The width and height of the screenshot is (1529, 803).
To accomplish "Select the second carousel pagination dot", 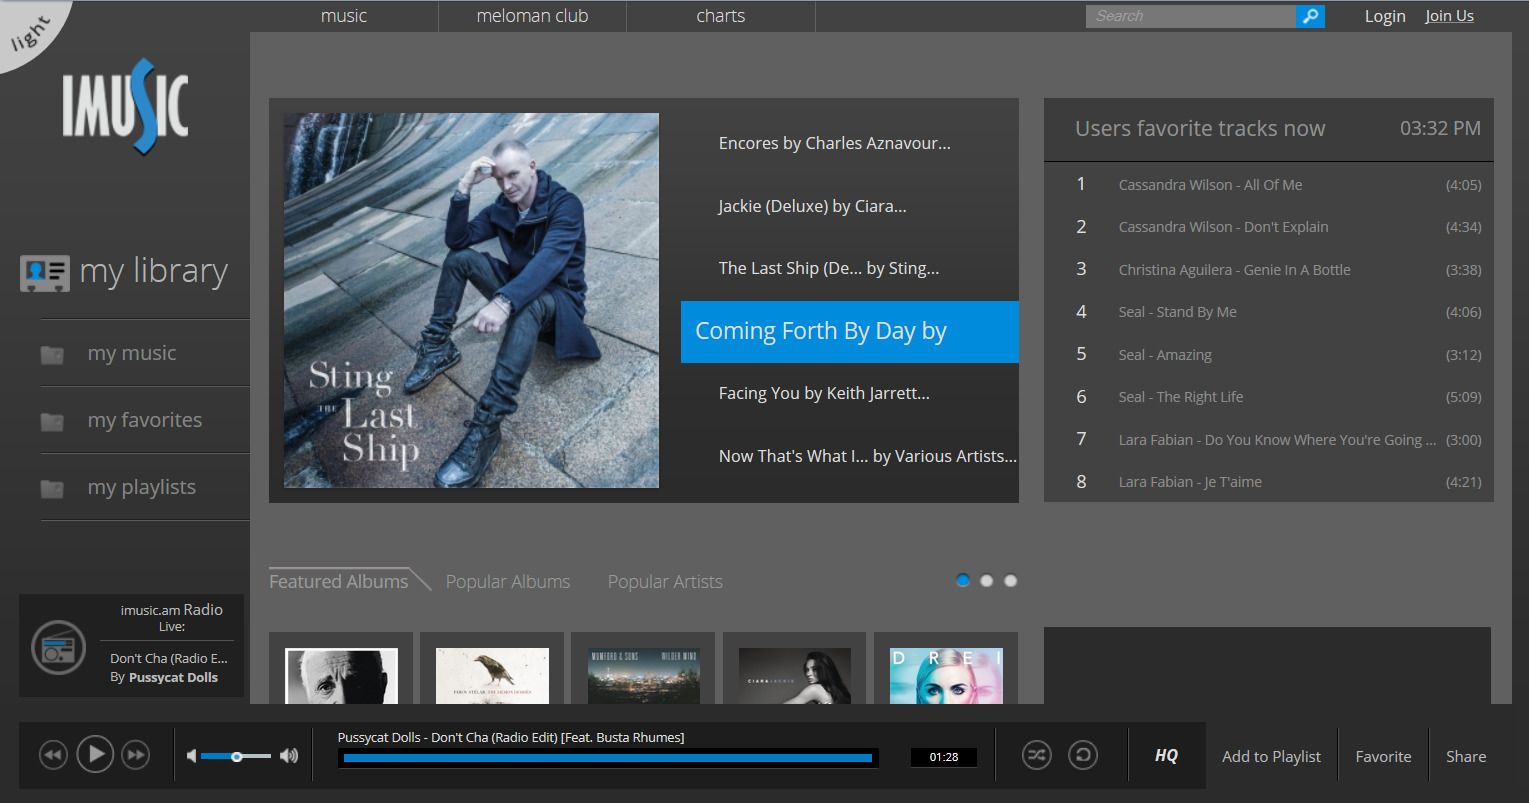I will click(986, 580).
